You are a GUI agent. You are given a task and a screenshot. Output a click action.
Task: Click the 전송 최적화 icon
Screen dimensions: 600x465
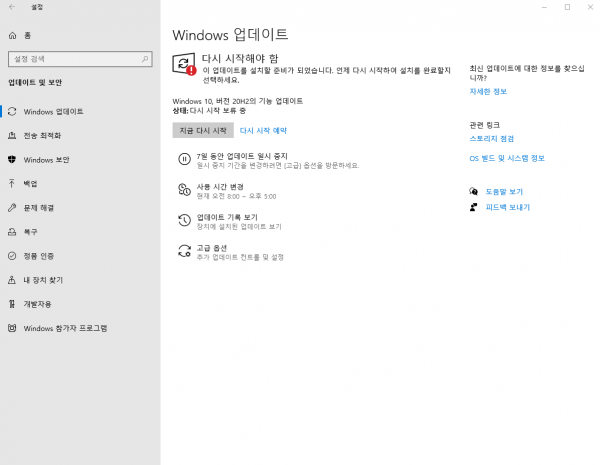[12, 135]
